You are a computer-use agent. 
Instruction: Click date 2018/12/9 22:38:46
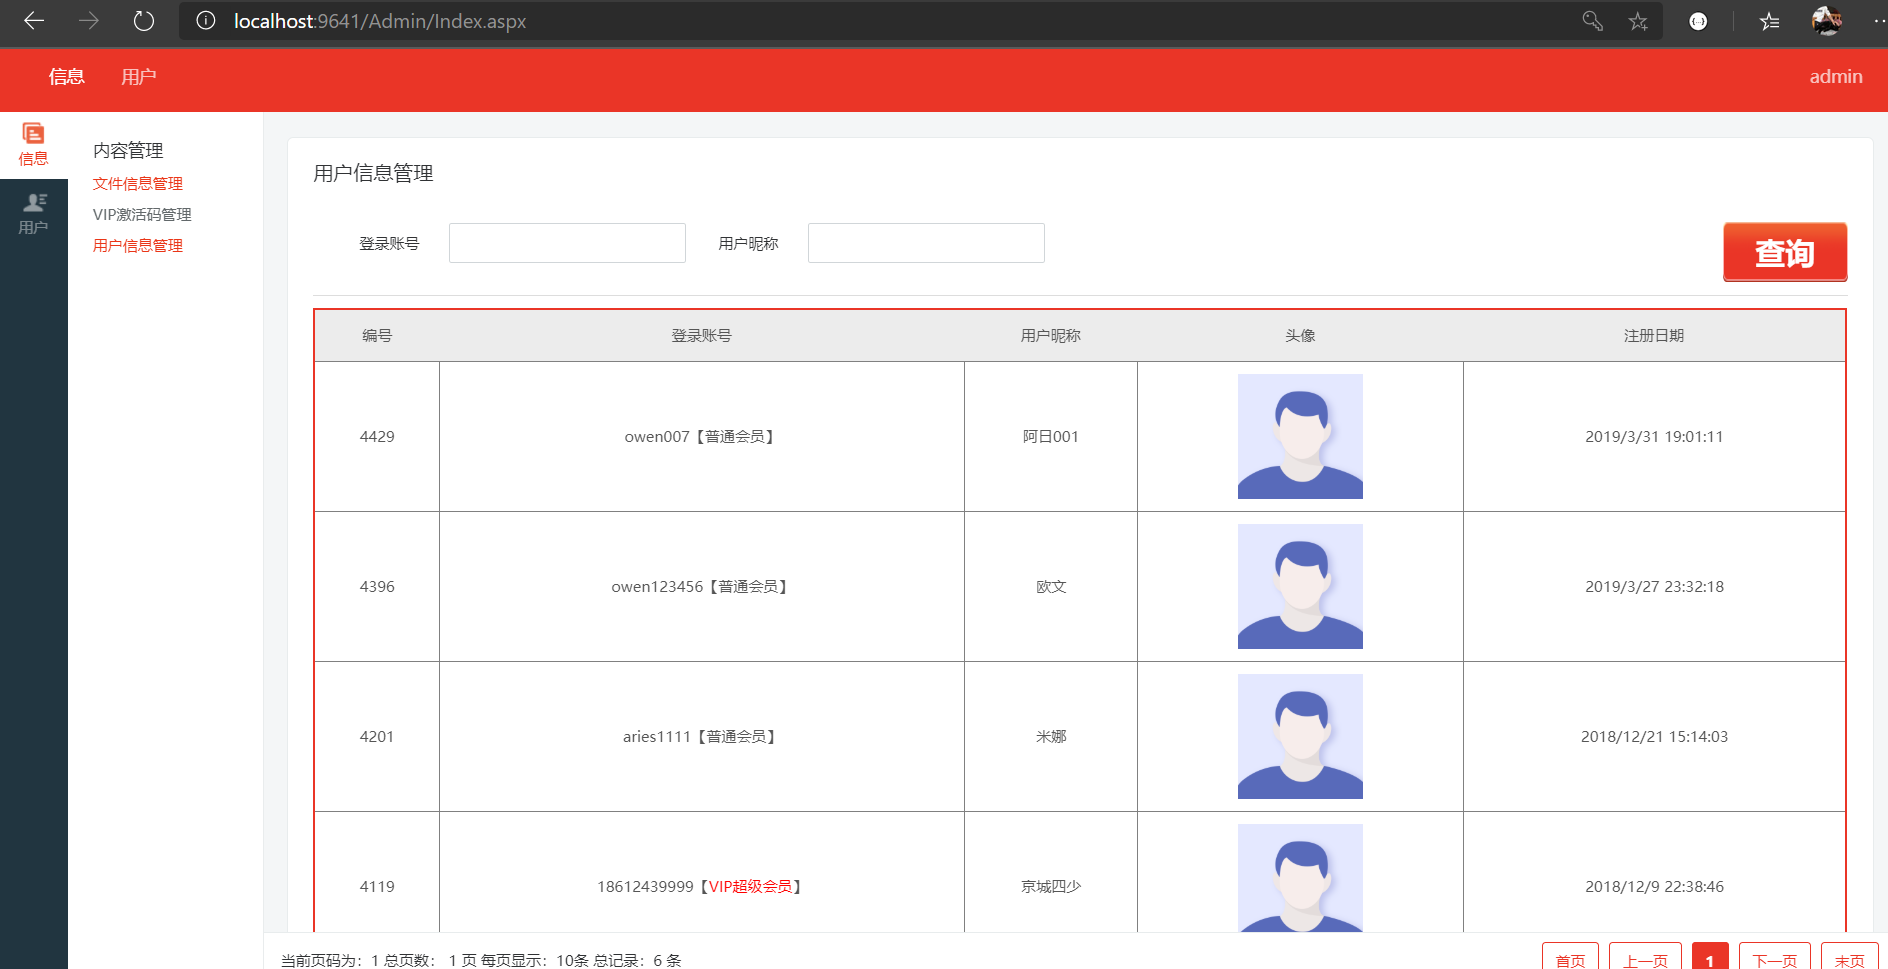coord(1654,887)
